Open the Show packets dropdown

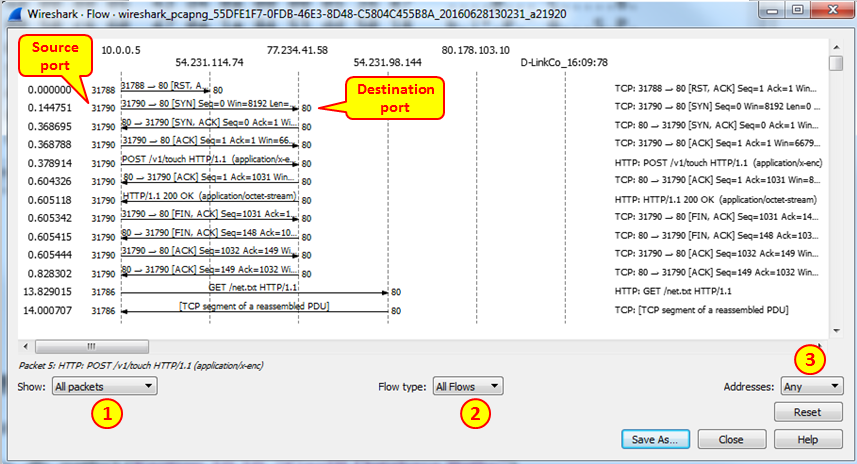click(x=105, y=386)
